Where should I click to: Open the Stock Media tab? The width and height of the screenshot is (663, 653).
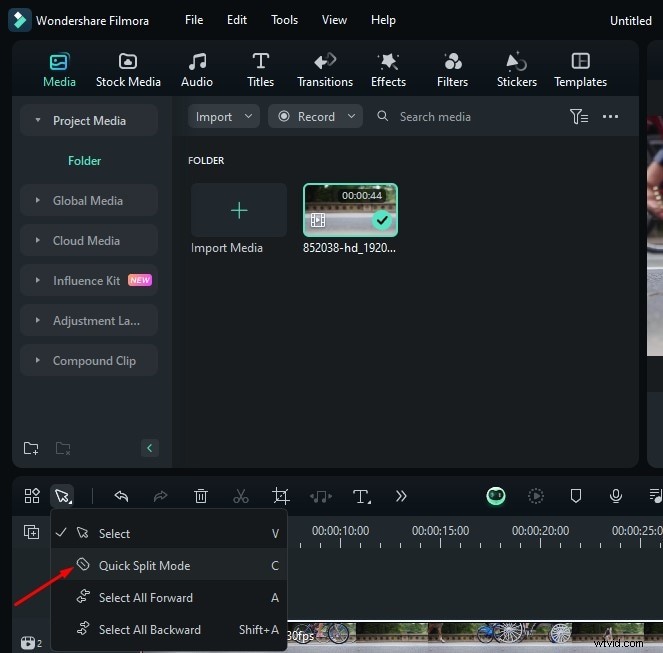pos(128,70)
